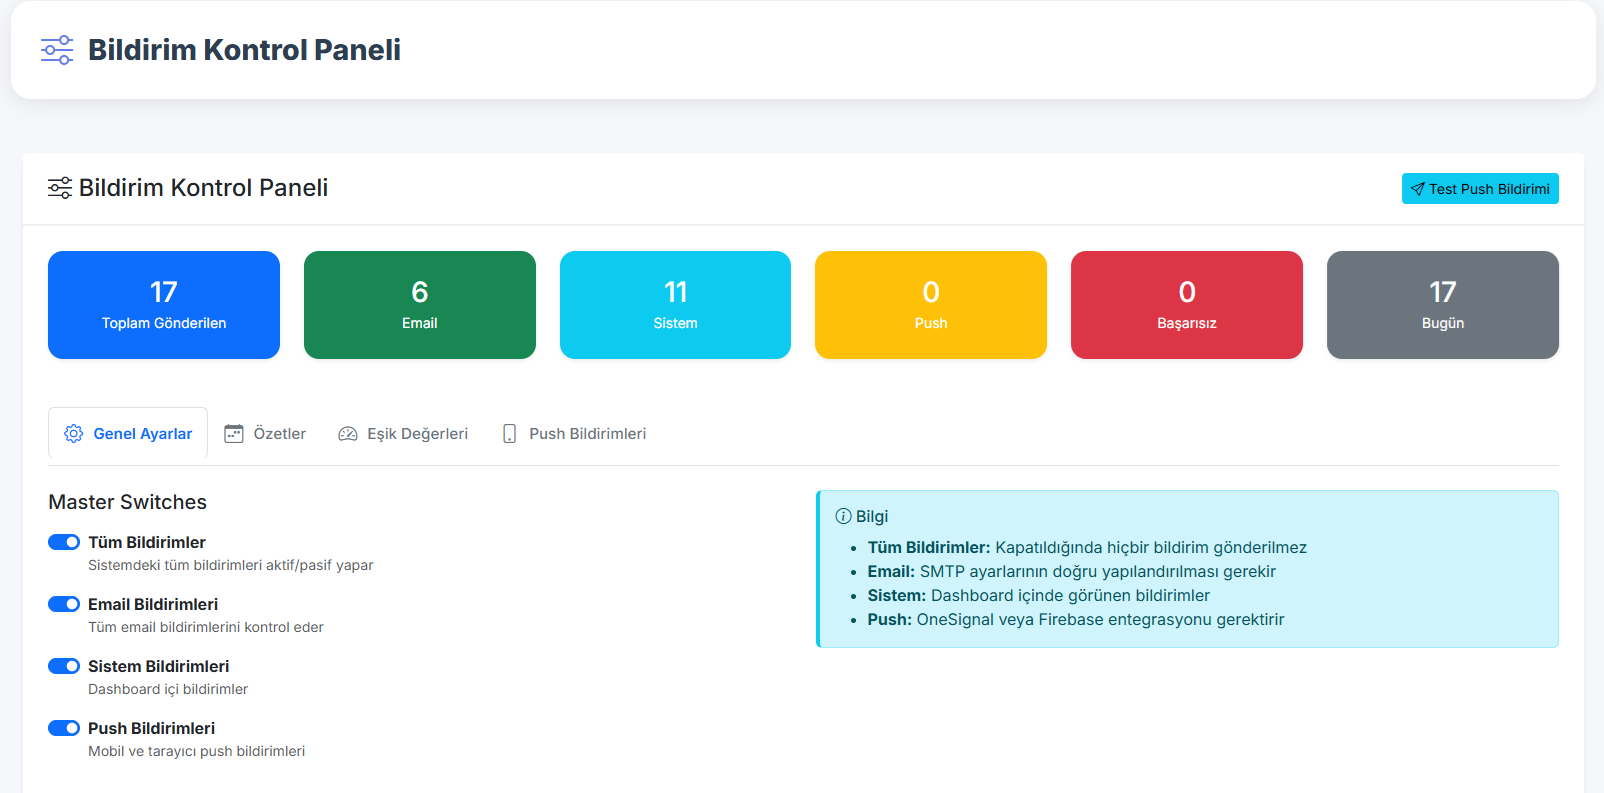Click the phone icon for Push Bildirimleri
Screen dimensions: 1604x793
510,434
